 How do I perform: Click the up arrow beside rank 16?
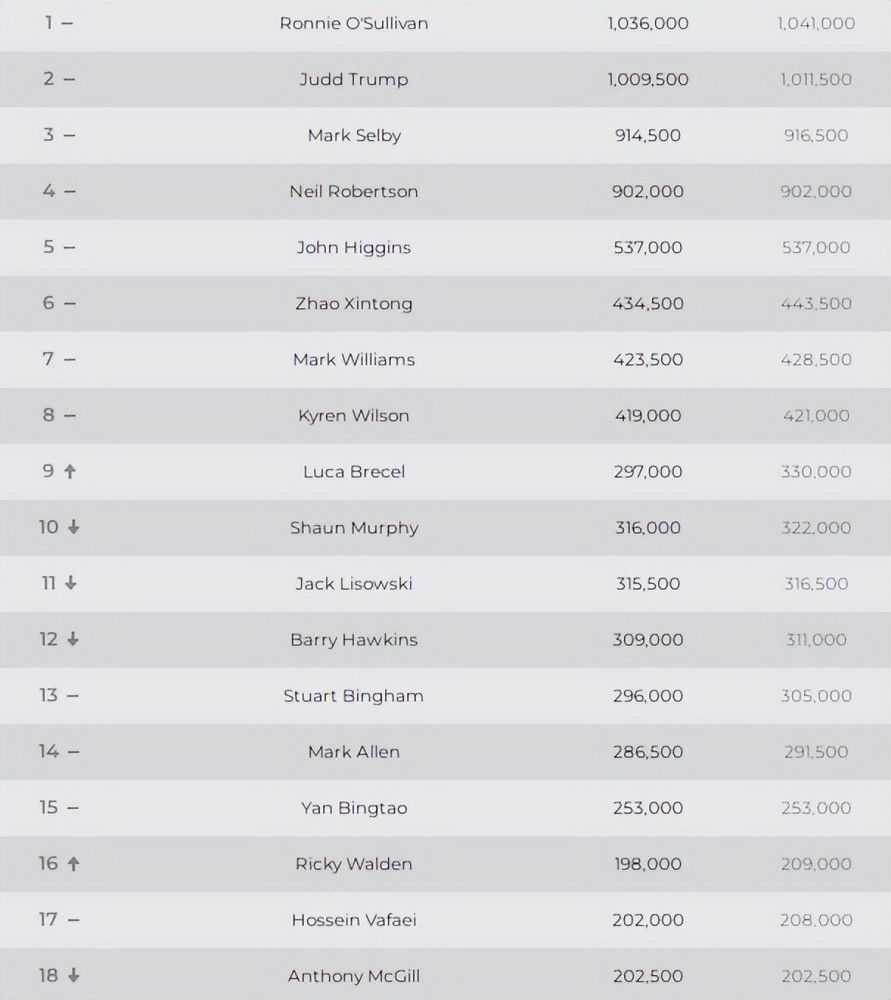[x=73, y=864]
